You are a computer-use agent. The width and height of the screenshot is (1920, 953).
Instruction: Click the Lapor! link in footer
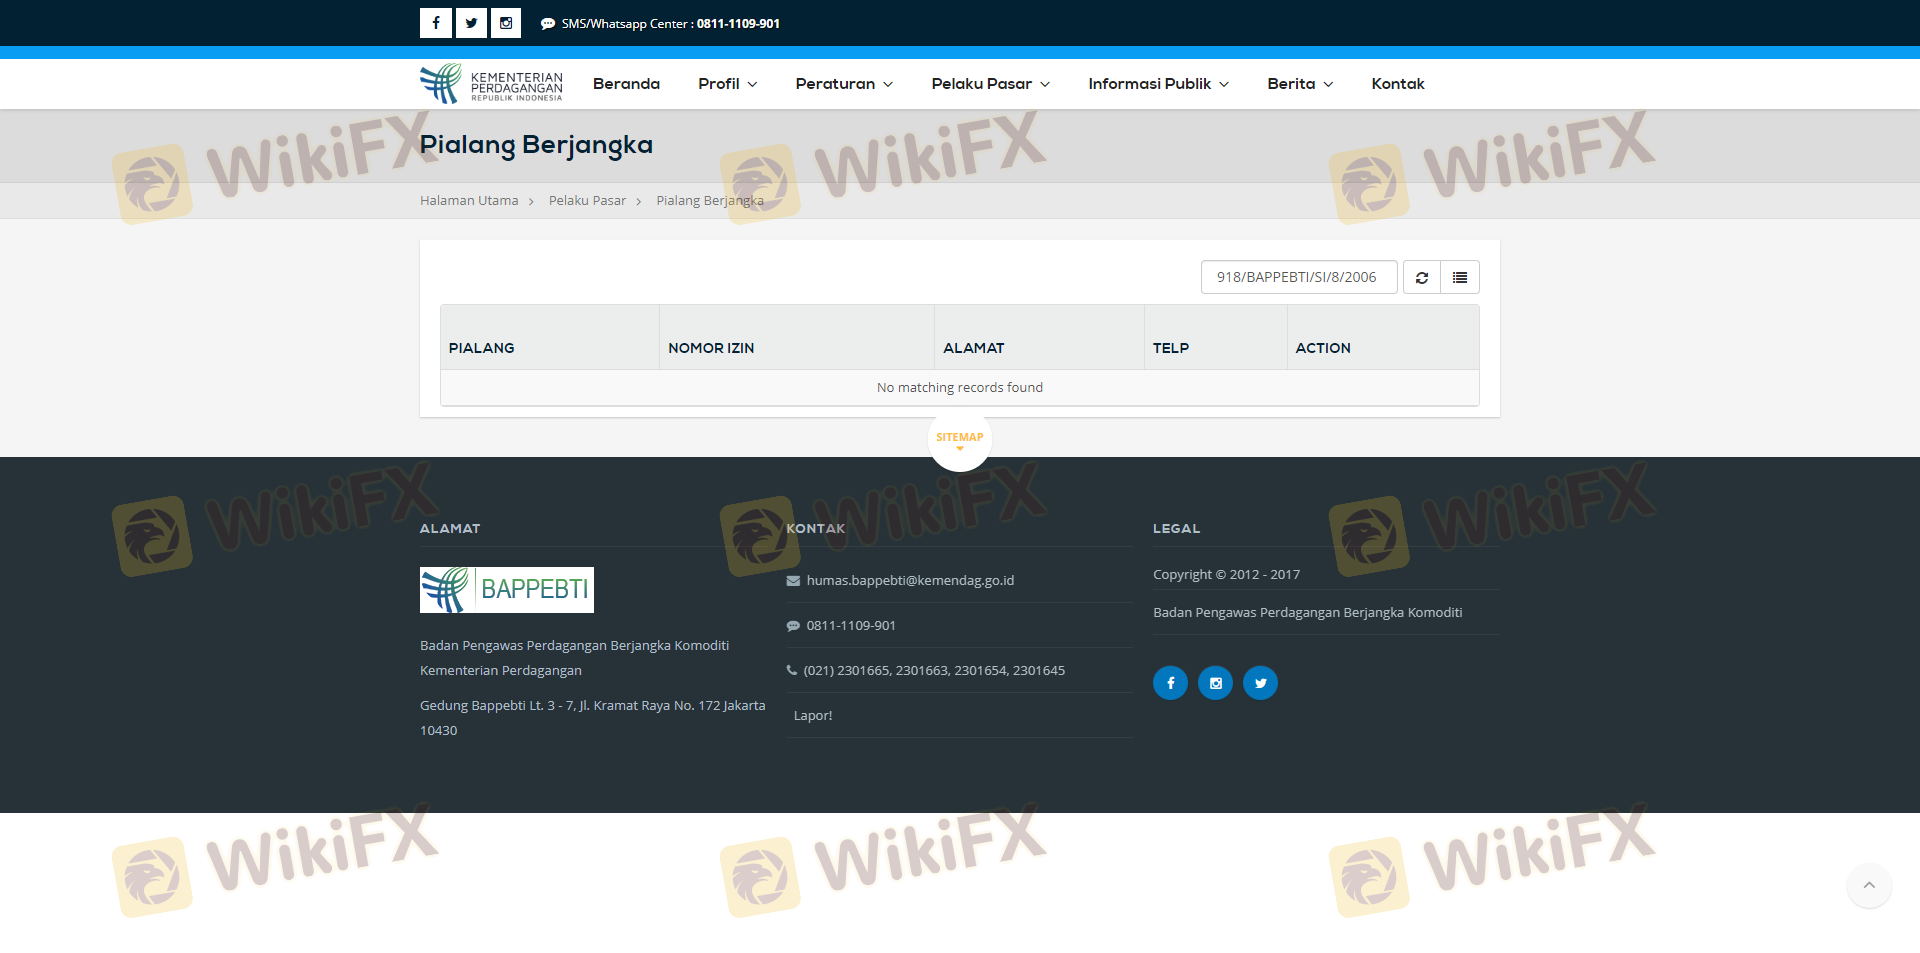[812, 715]
